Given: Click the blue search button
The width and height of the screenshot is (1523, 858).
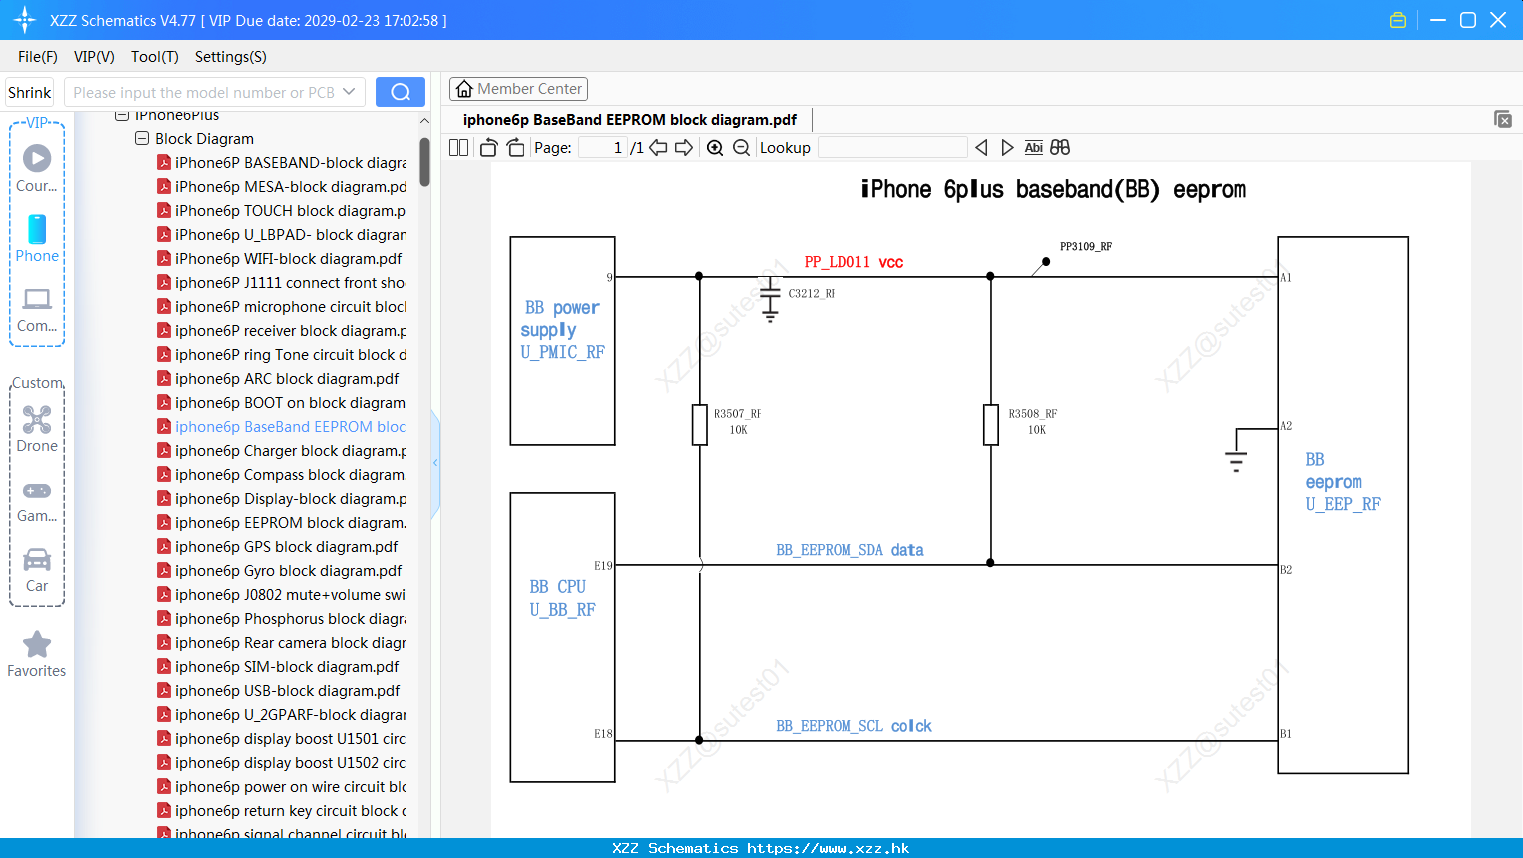Looking at the screenshot, I should 400,92.
